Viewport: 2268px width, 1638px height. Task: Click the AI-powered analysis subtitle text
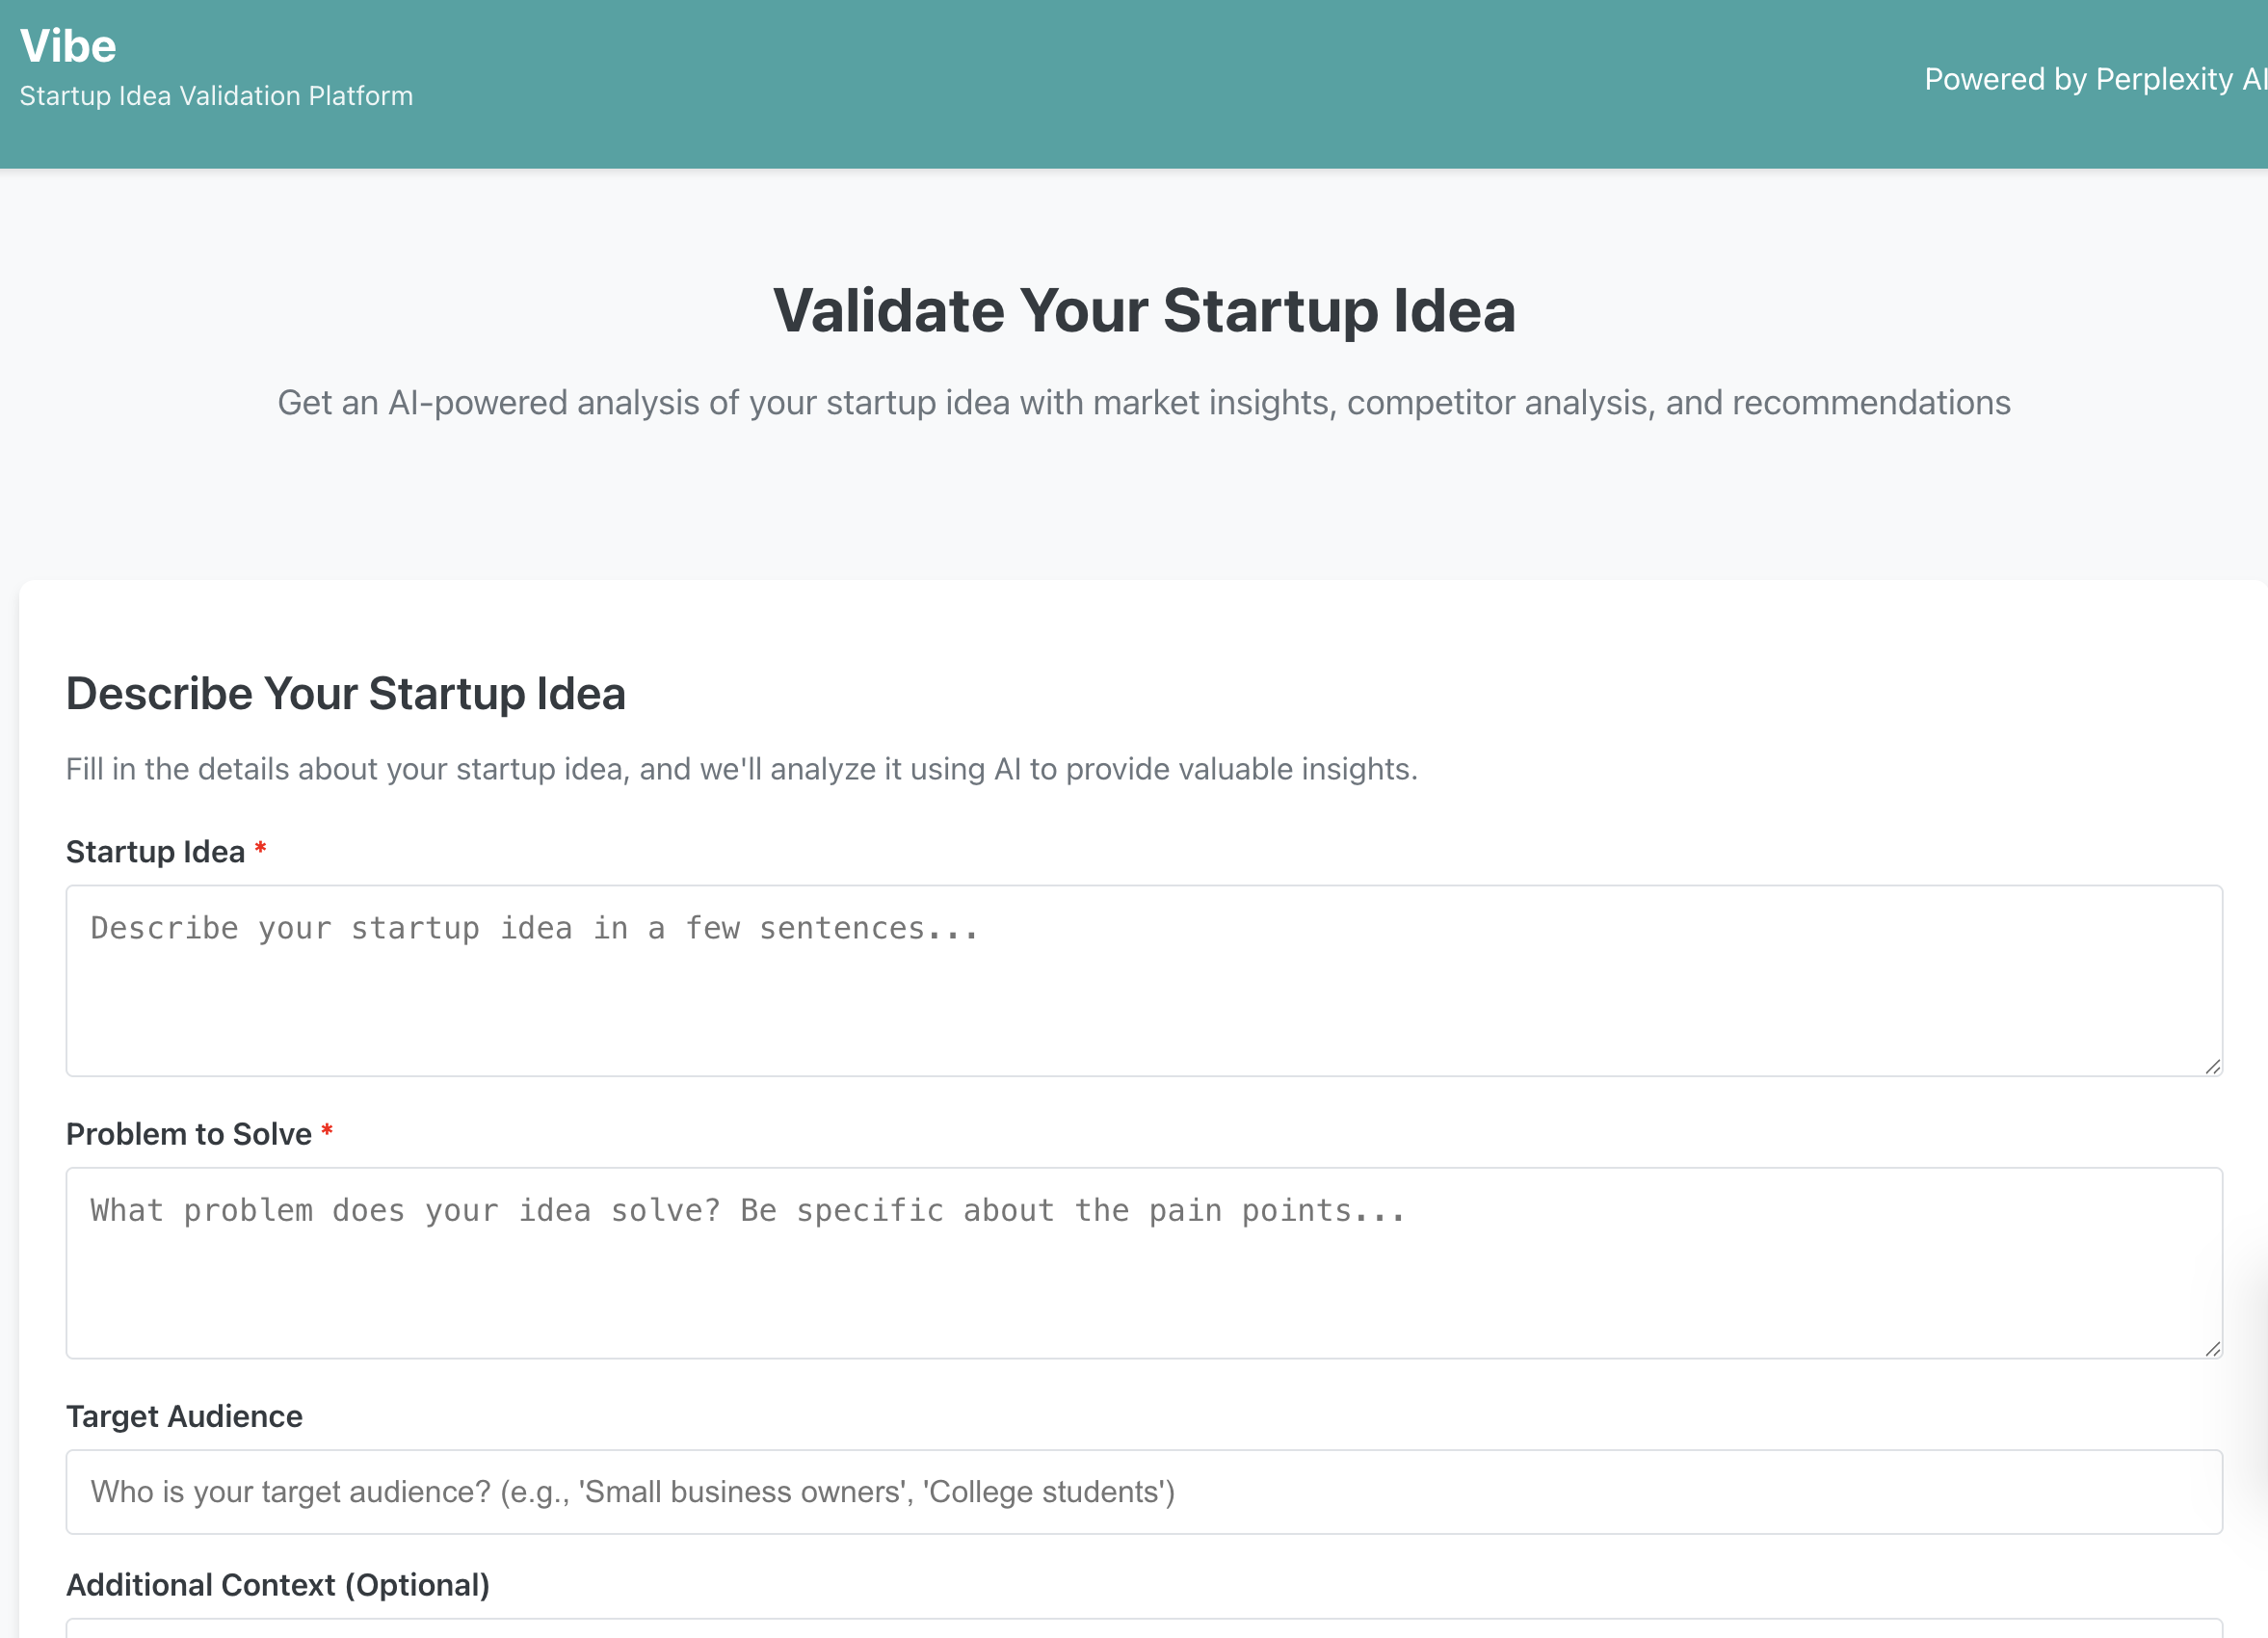[x=1143, y=403]
